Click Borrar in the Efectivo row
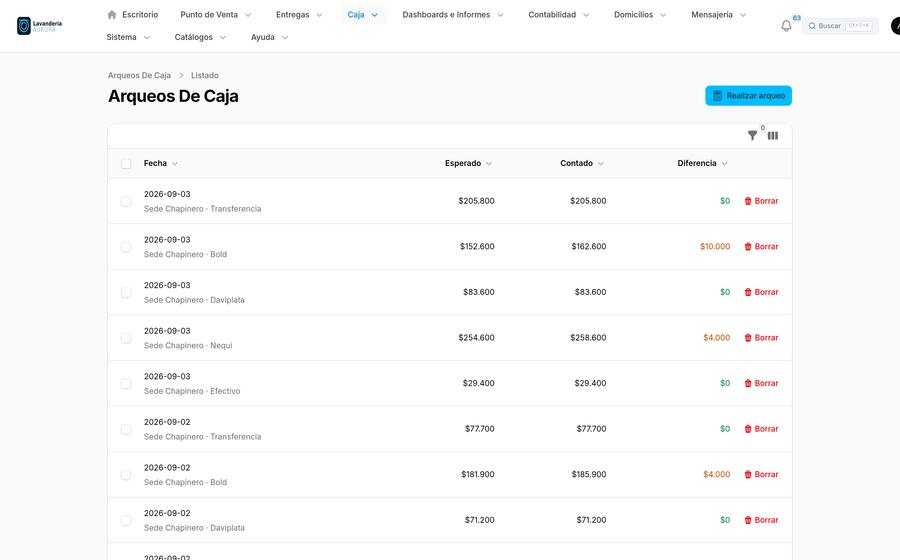 tap(762, 383)
